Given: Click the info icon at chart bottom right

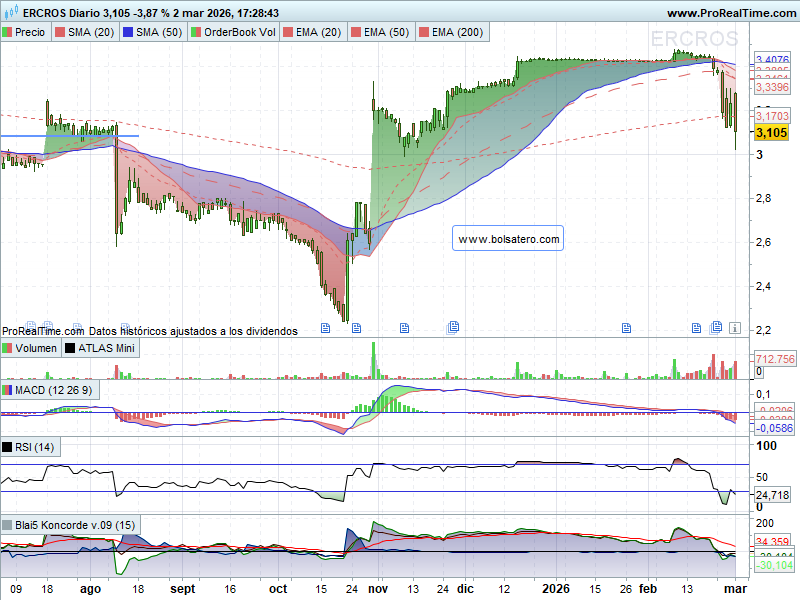Looking at the screenshot, I should pyautogui.click(x=734, y=327).
